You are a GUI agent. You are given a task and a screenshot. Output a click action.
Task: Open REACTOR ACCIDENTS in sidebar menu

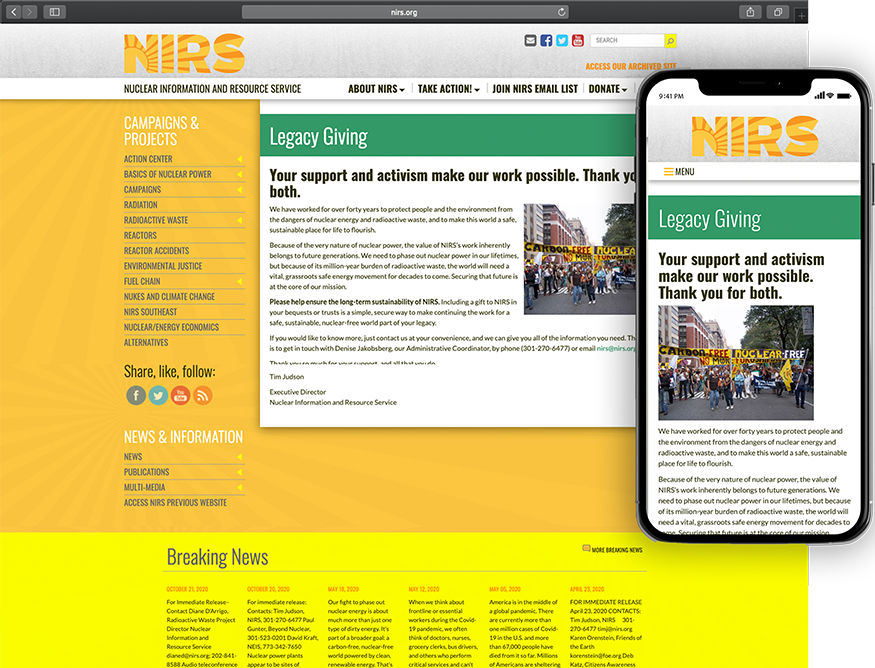point(156,251)
